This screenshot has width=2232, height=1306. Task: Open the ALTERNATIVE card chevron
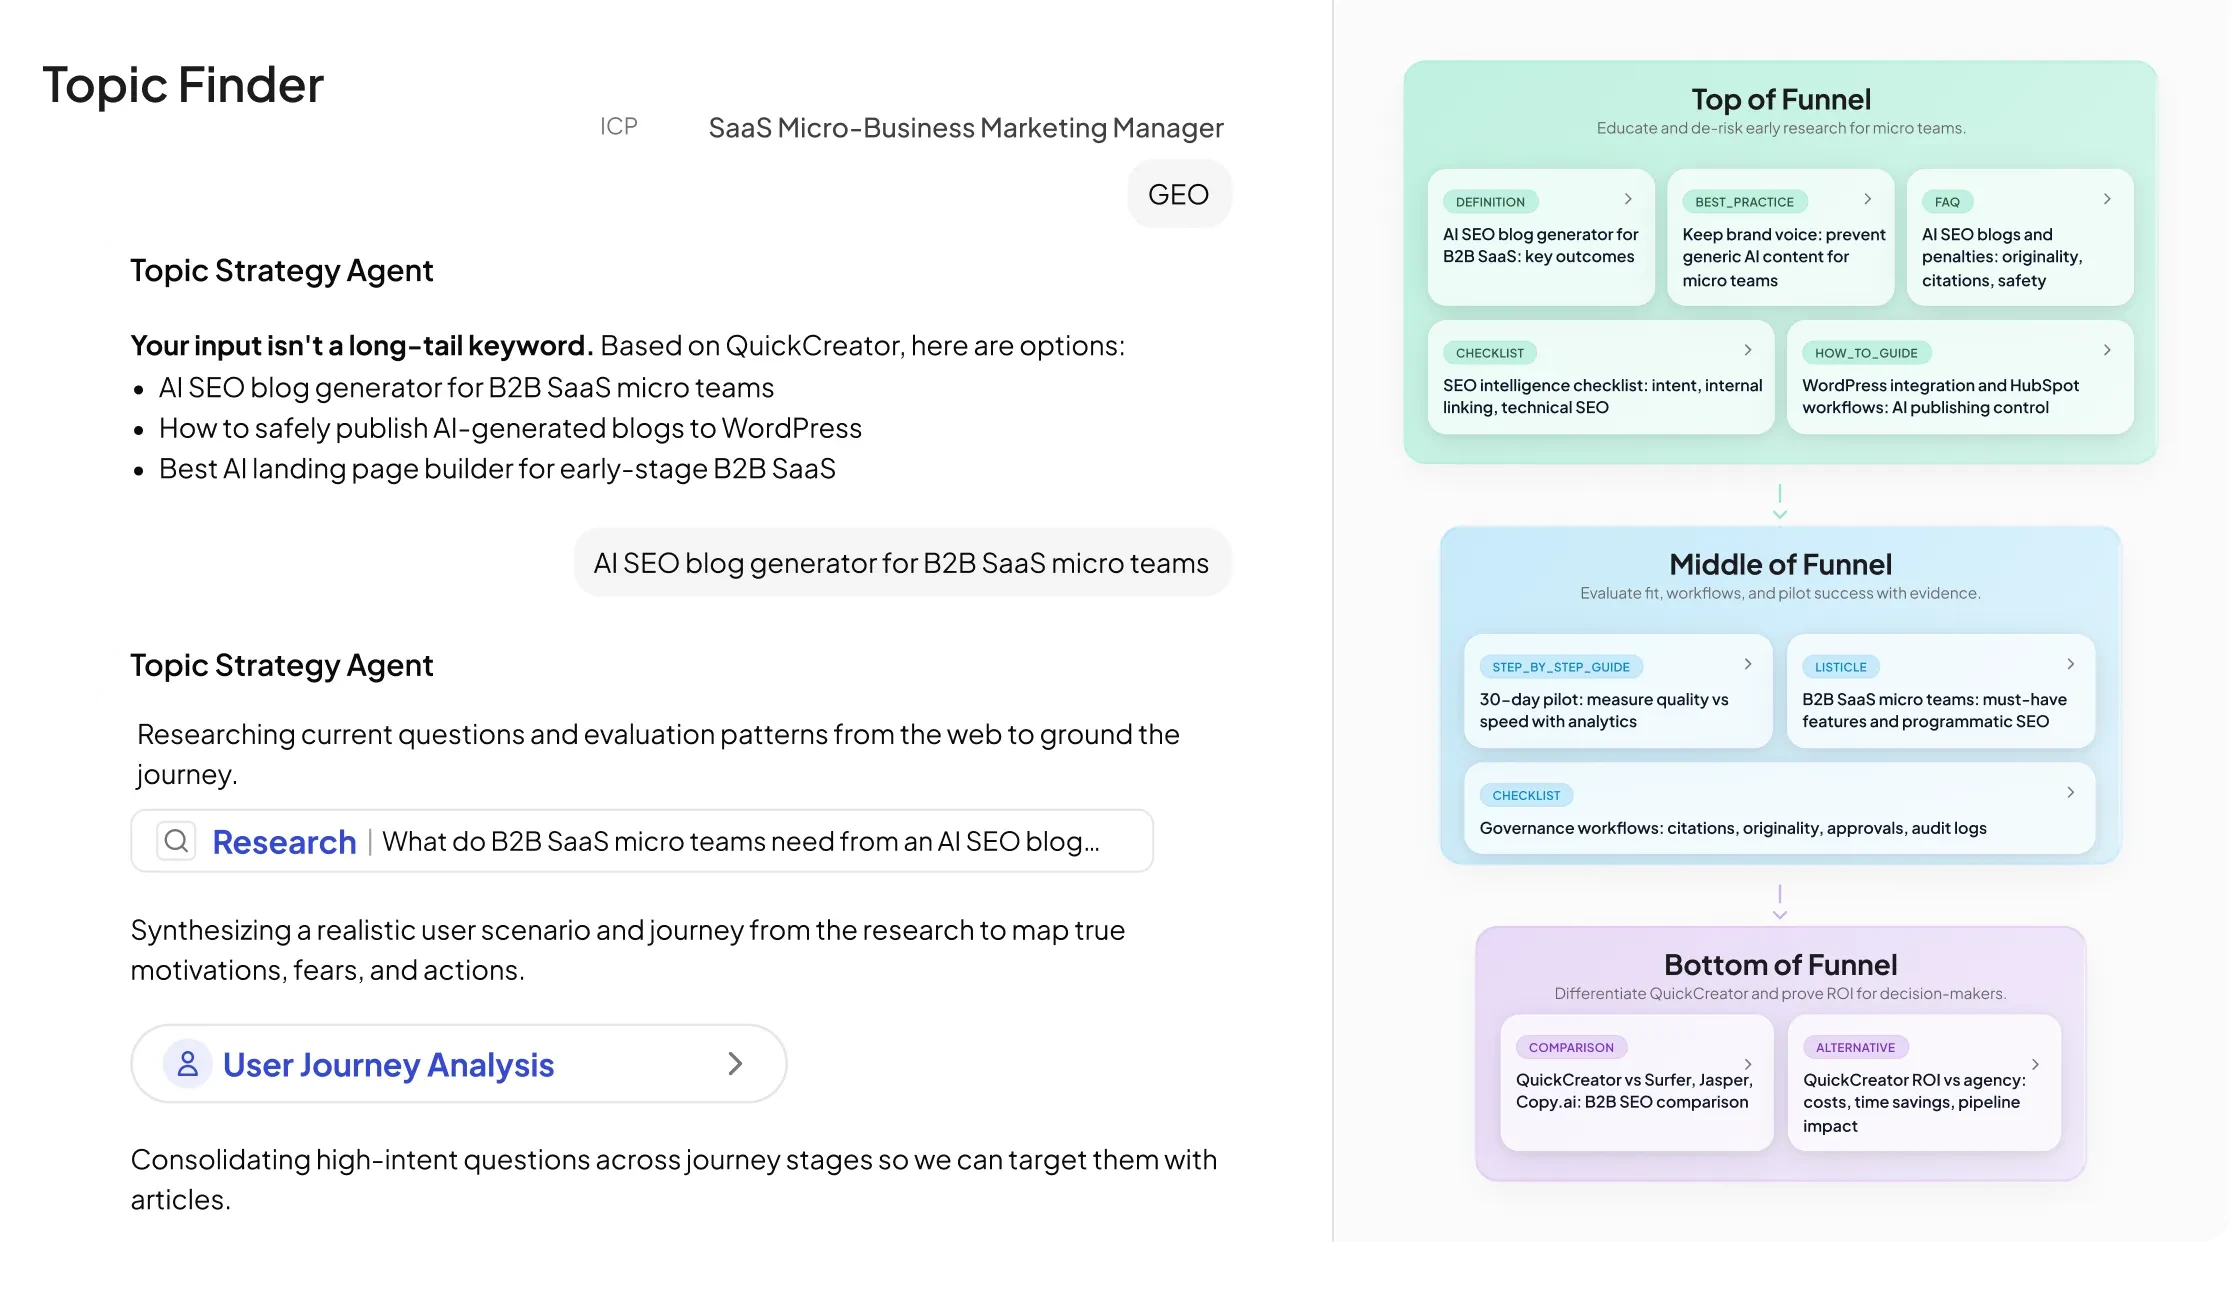click(x=2035, y=1064)
